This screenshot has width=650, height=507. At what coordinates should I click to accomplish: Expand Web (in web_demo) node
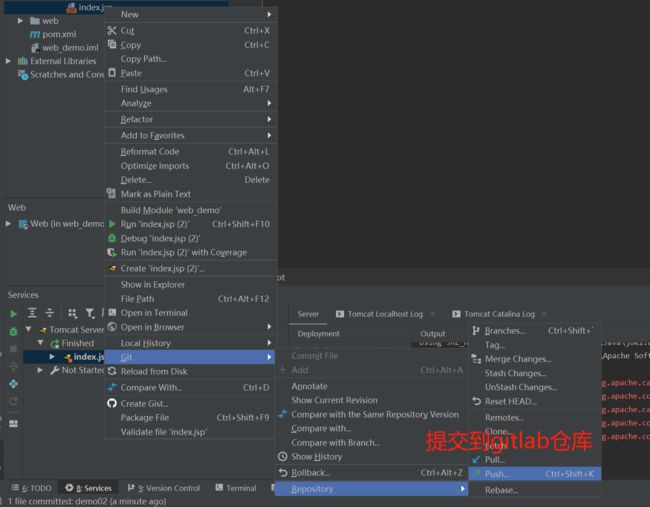point(8,223)
